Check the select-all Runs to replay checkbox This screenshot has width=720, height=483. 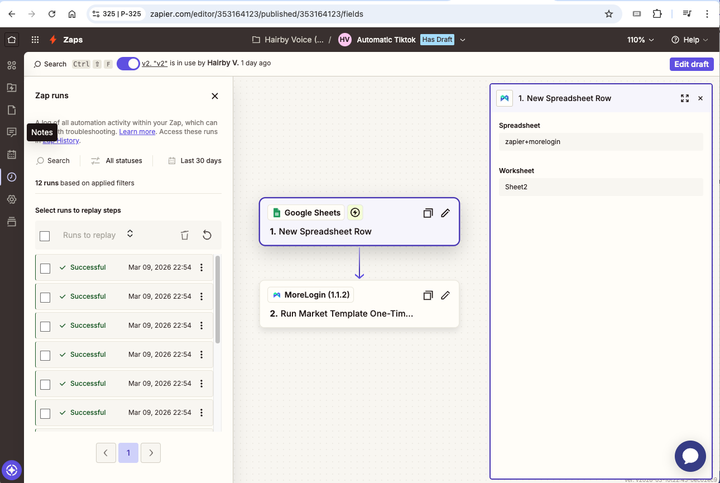tap(45, 236)
